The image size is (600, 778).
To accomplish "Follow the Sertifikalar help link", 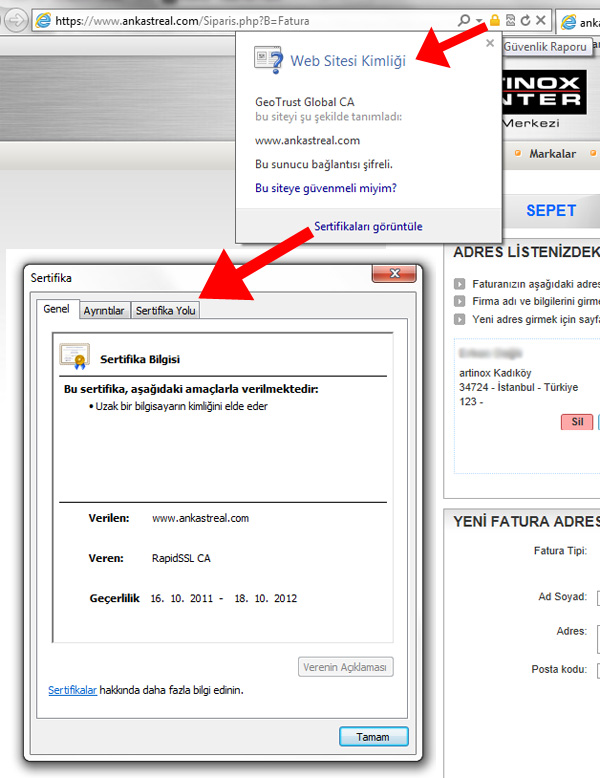I will (x=72, y=690).
